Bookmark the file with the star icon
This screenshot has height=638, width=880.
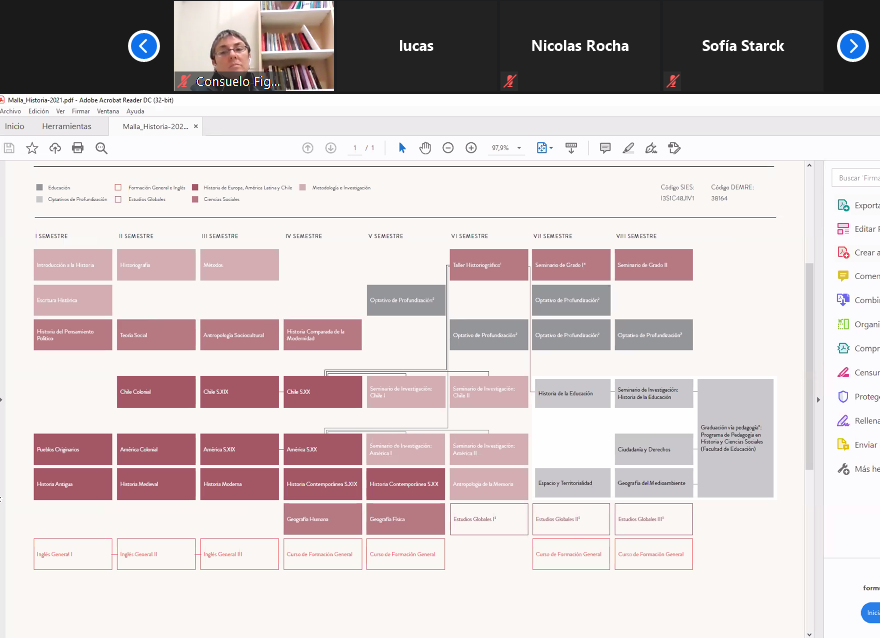(x=32, y=148)
